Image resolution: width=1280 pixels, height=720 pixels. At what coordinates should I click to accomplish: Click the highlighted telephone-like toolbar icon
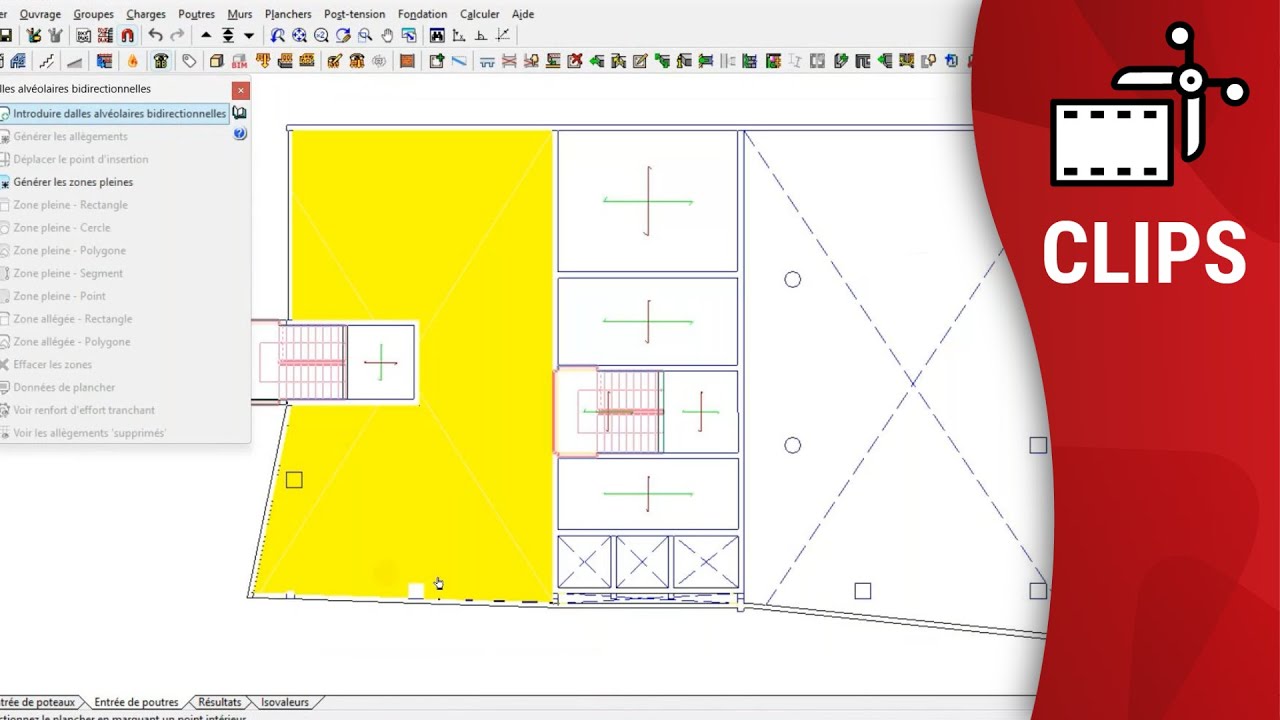pyautogui.click(x=160, y=61)
